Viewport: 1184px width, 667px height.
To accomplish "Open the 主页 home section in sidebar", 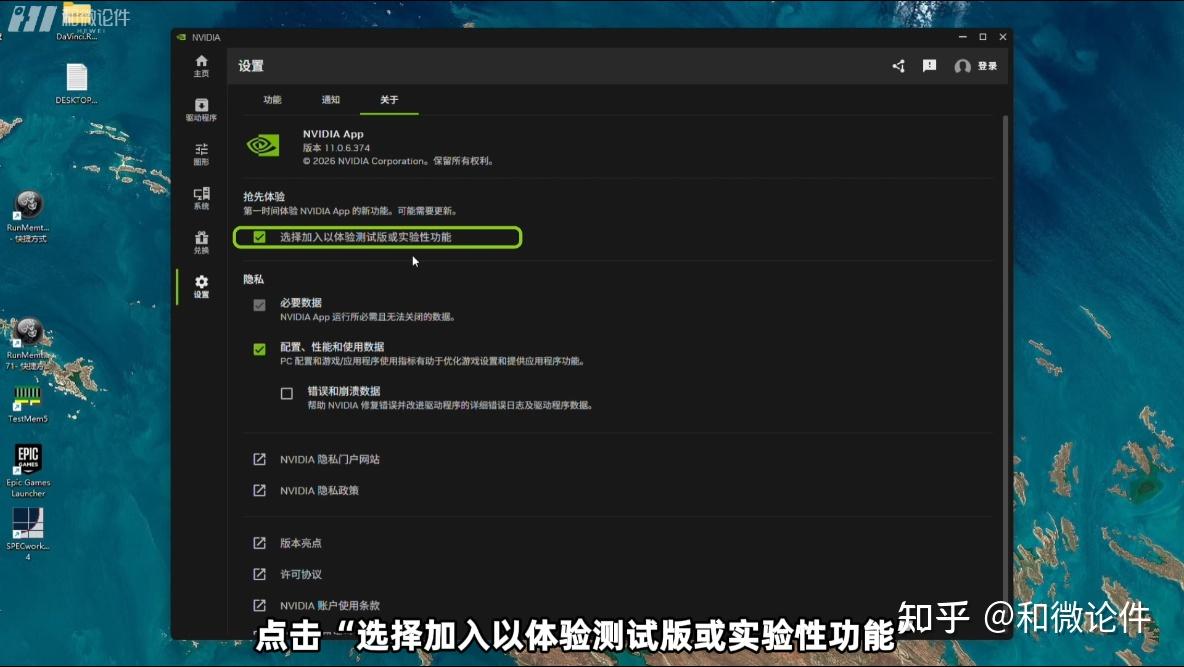I will [201, 66].
